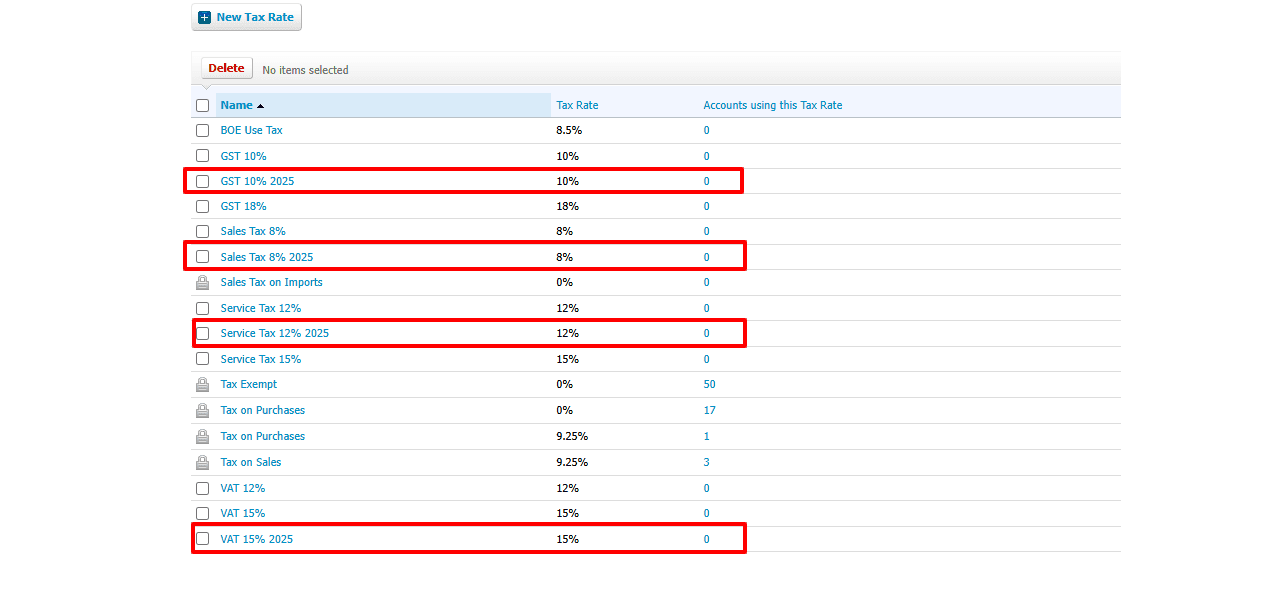The image size is (1273, 592).
Task: Tick the checkbox for VAT 15% 2025
Action: (203, 539)
